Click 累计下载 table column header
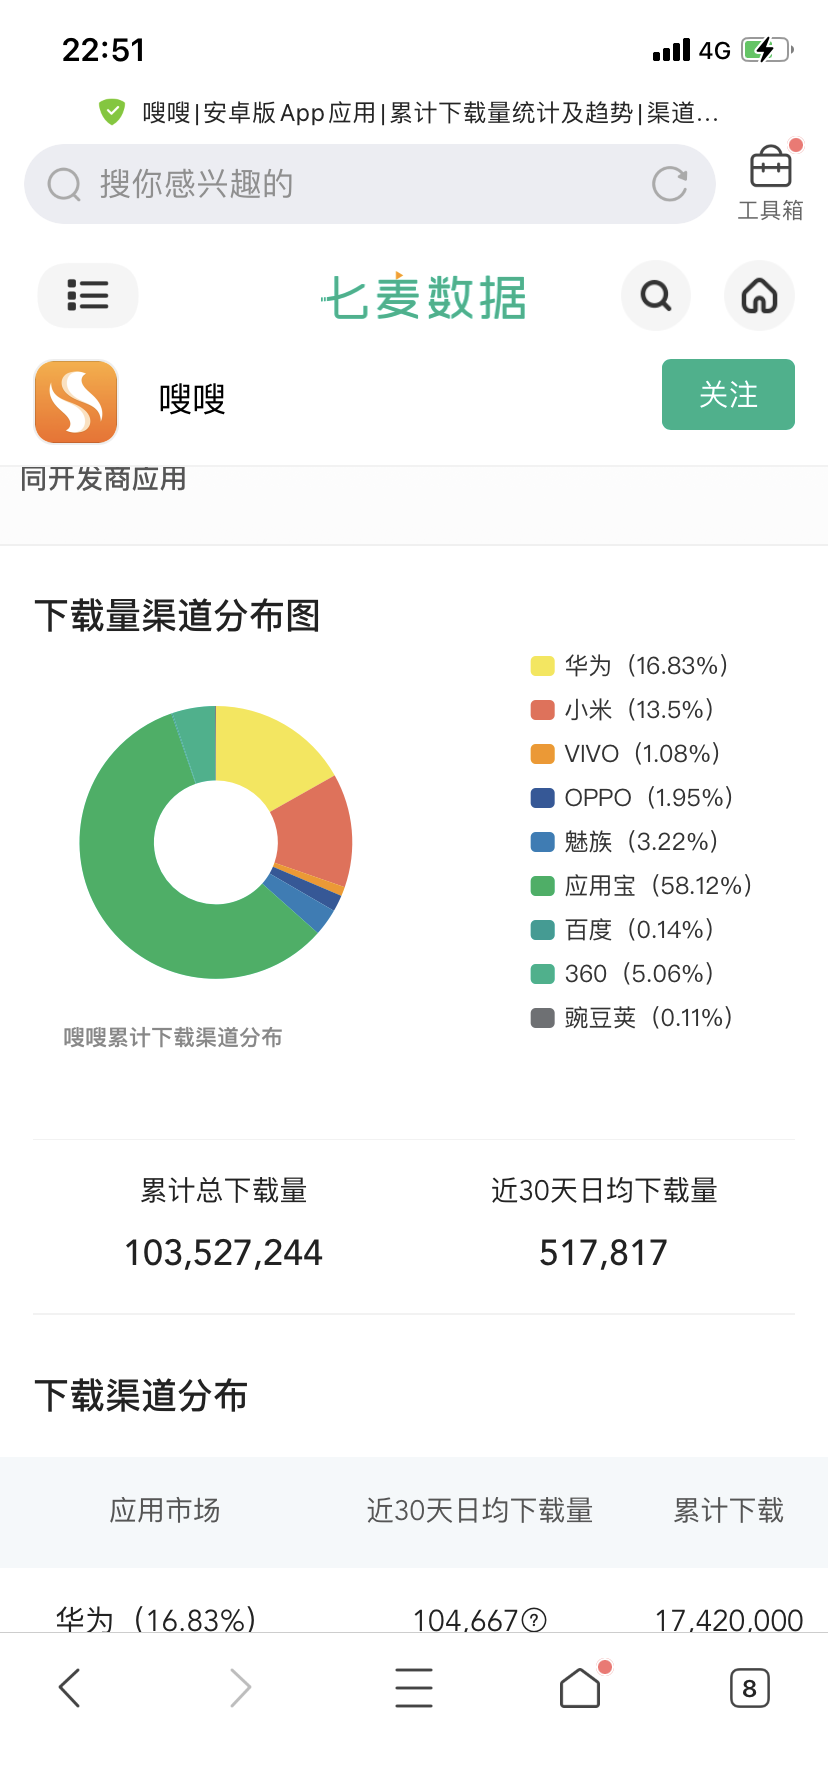 (x=728, y=1510)
